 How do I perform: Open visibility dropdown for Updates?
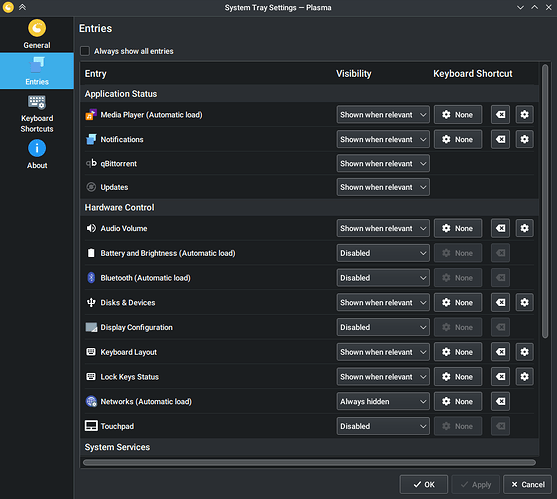[x=383, y=187]
